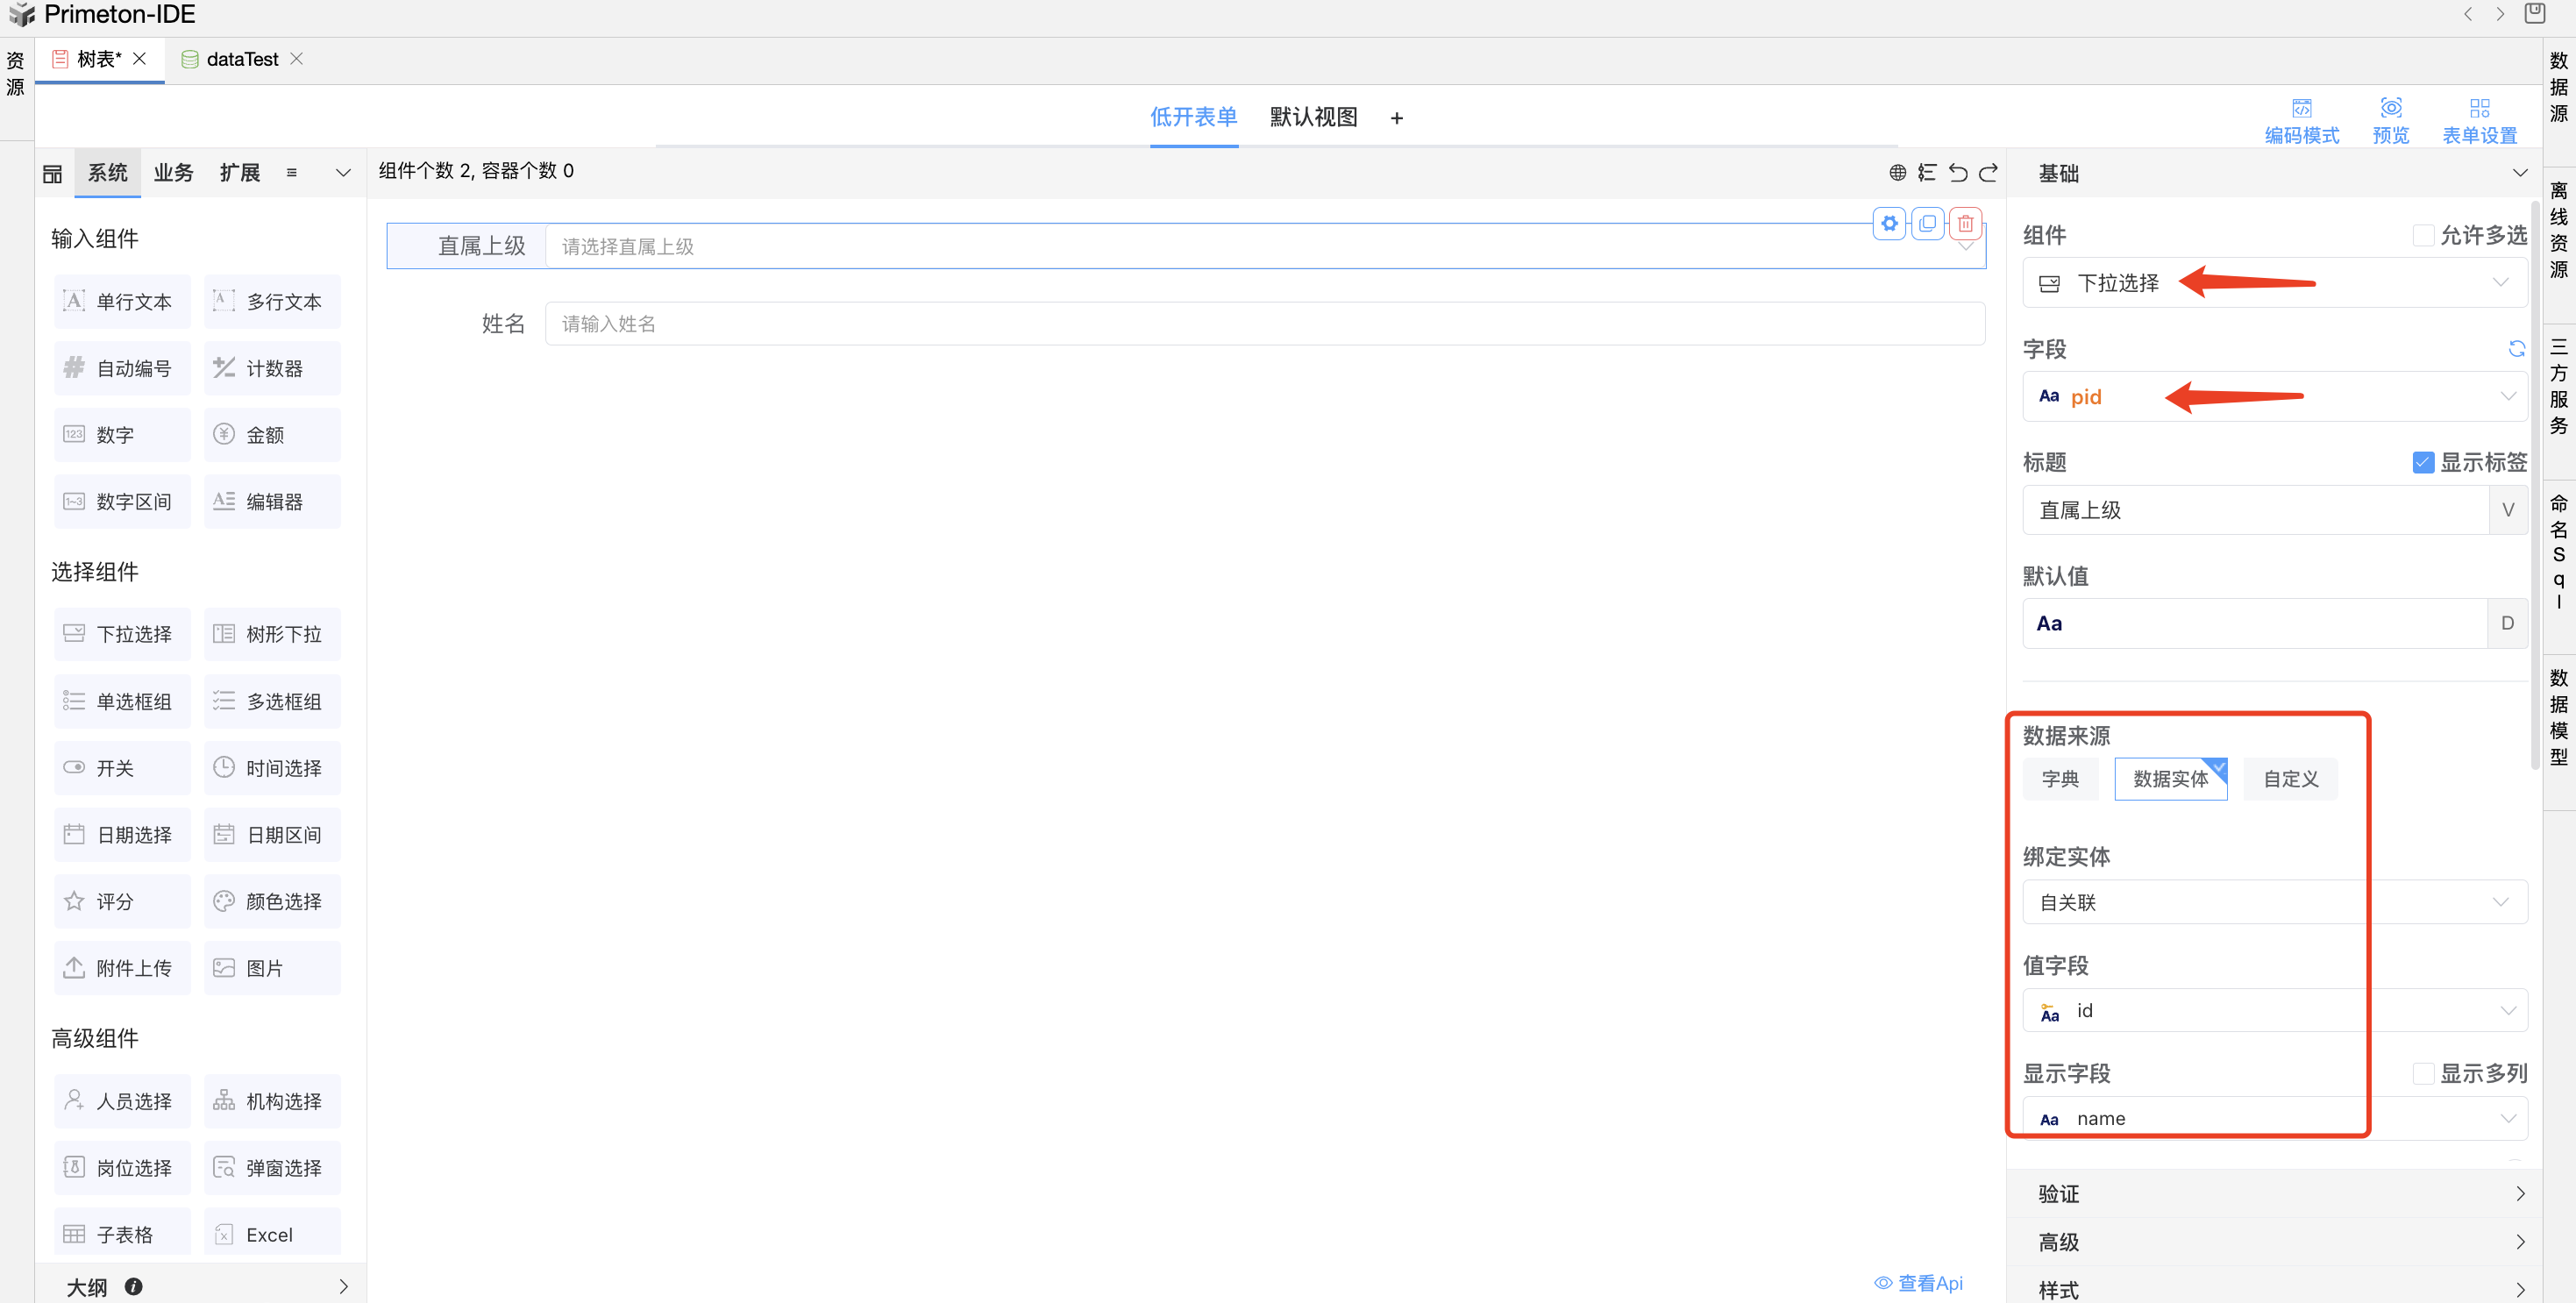Screen dimensions: 2576x1303
Task: Click the undo arrow icon
Action: pyautogui.click(x=1958, y=172)
